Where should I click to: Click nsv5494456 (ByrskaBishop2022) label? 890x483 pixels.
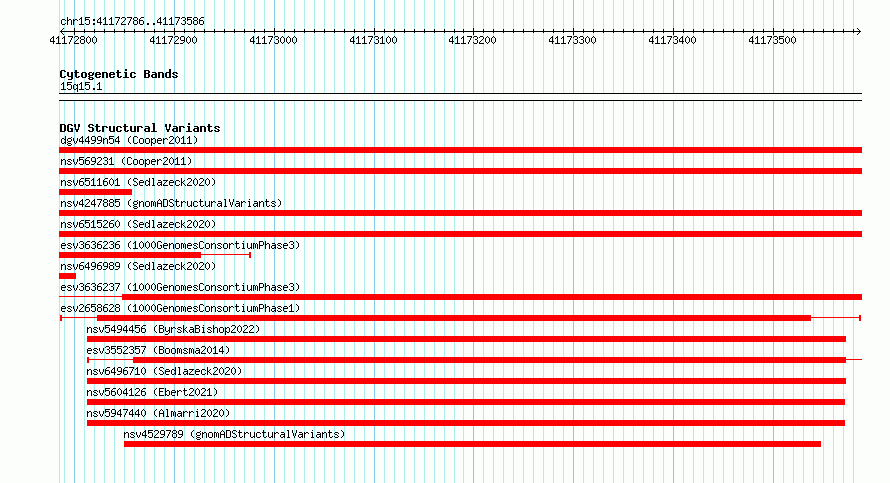coord(173,329)
